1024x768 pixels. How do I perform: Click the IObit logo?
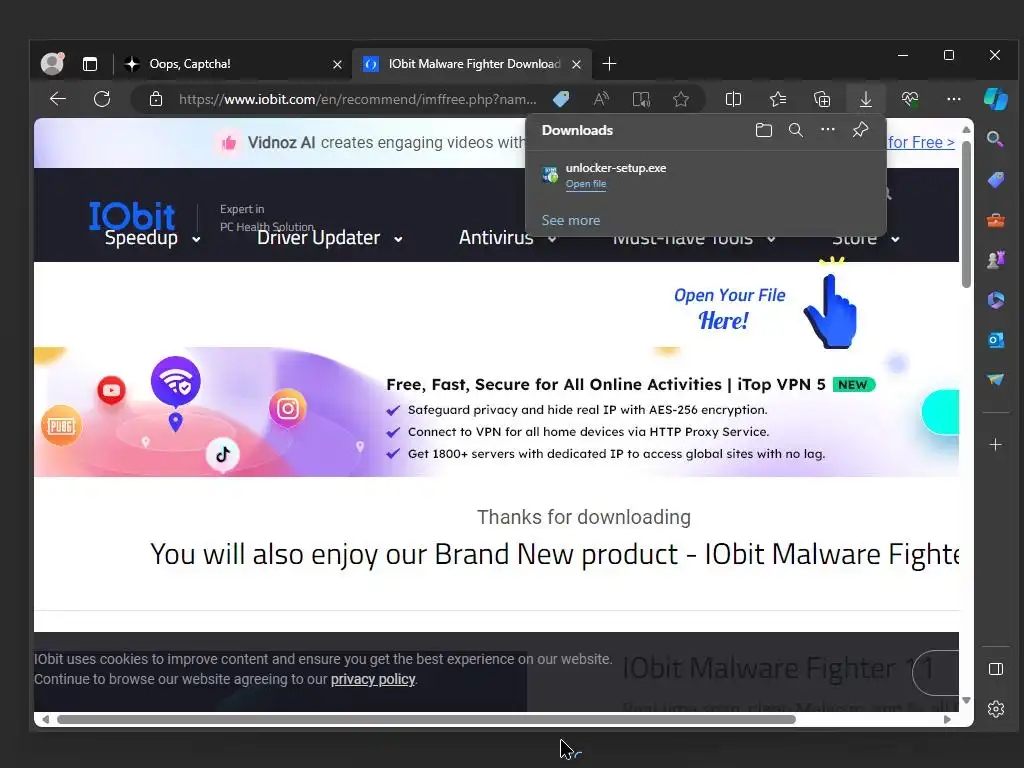click(x=132, y=216)
